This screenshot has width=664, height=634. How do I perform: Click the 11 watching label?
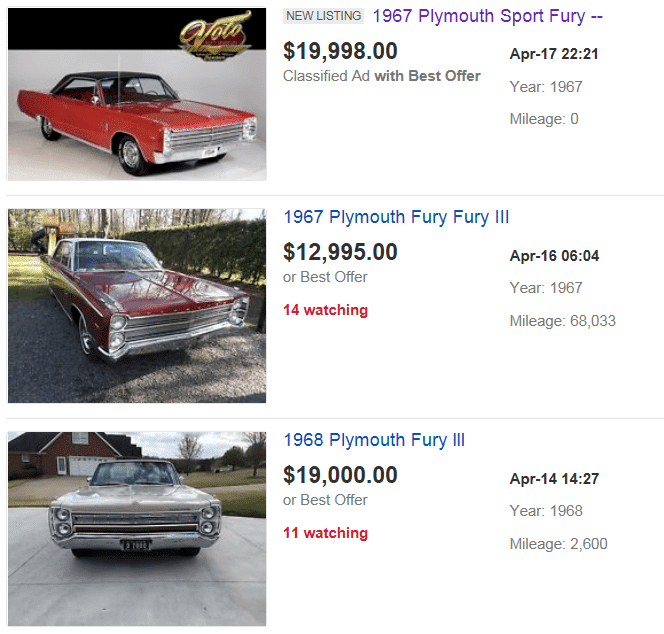[x=325, y=533]
